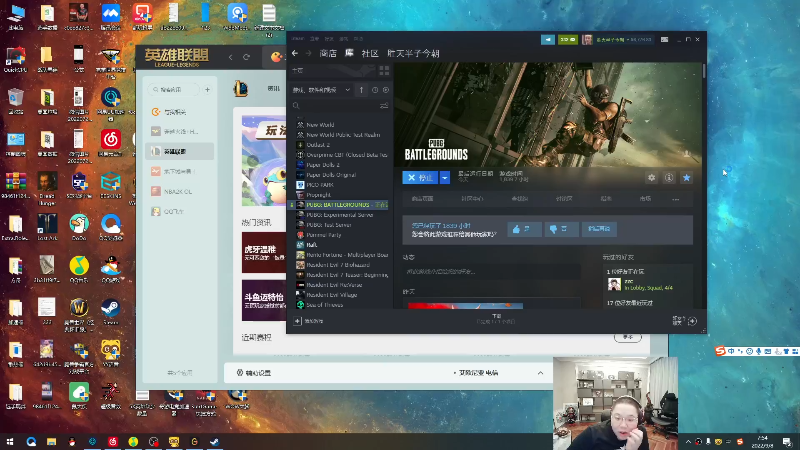Select New World Public Test Realm
This screenshot has height=450, width=800.
pos(343,135)
